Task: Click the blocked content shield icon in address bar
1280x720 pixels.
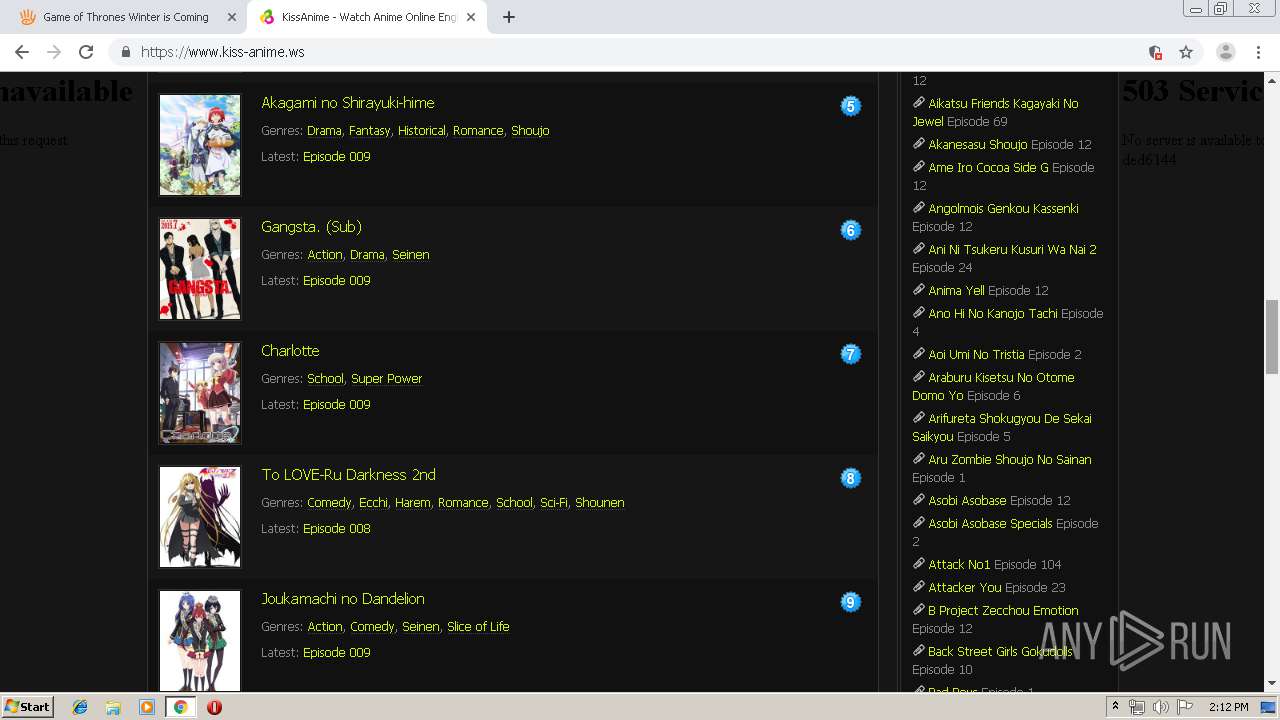Action: coord(1155,52)
